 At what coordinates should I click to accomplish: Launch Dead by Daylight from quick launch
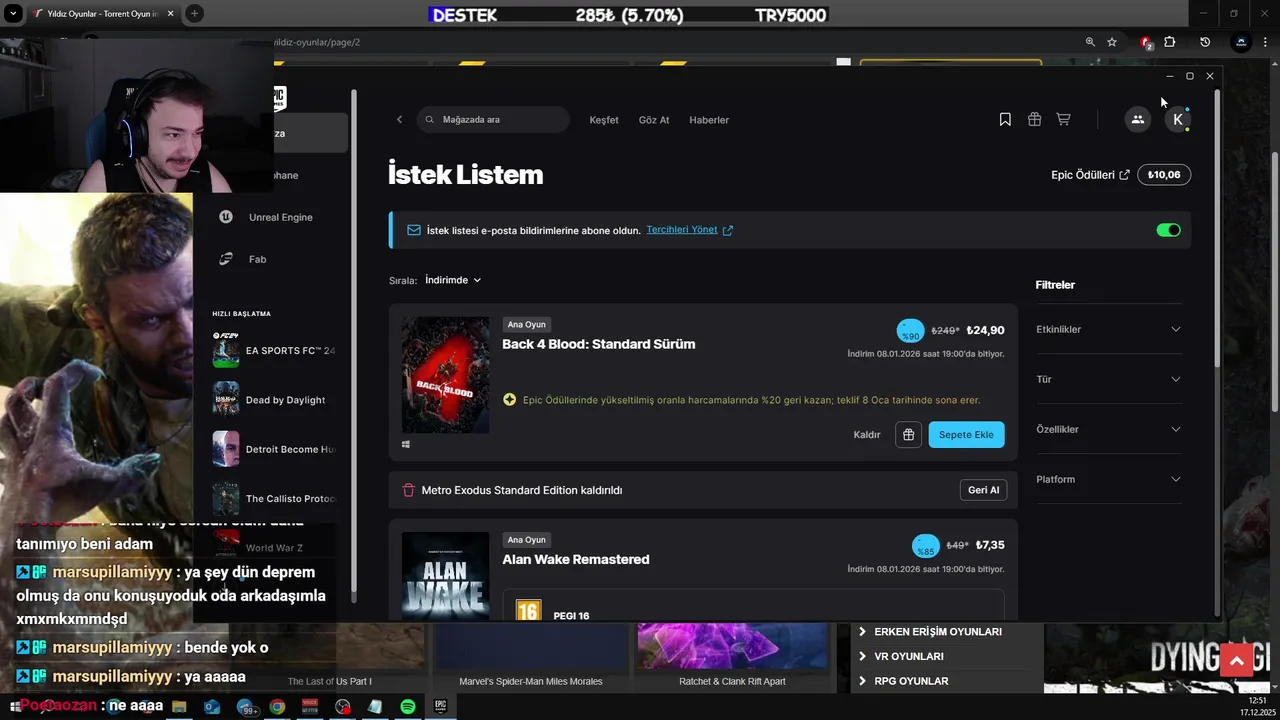274,400
